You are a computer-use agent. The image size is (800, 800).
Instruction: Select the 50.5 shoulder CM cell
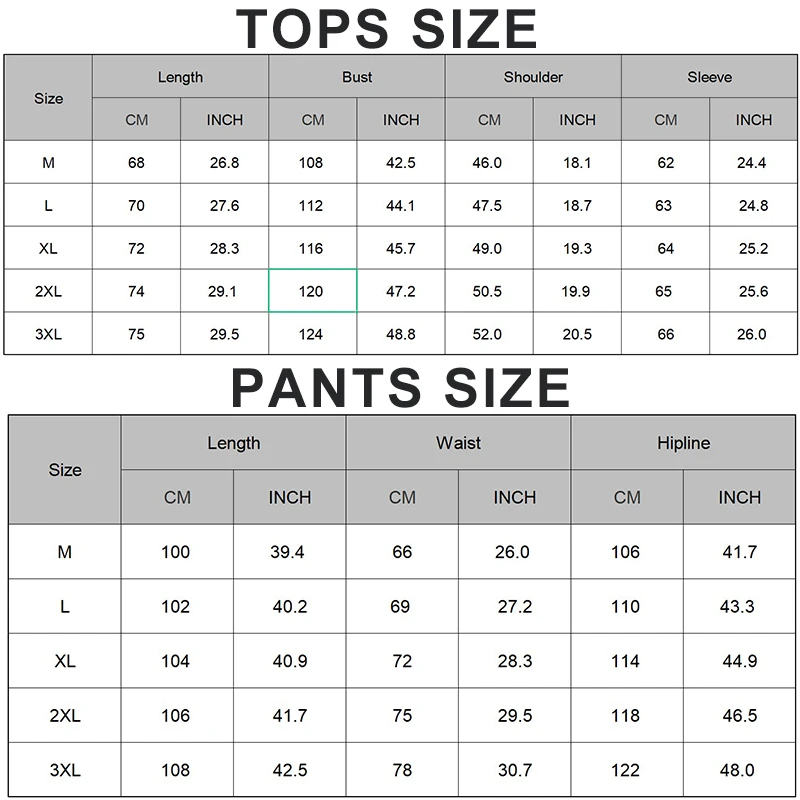click(489, 291)
